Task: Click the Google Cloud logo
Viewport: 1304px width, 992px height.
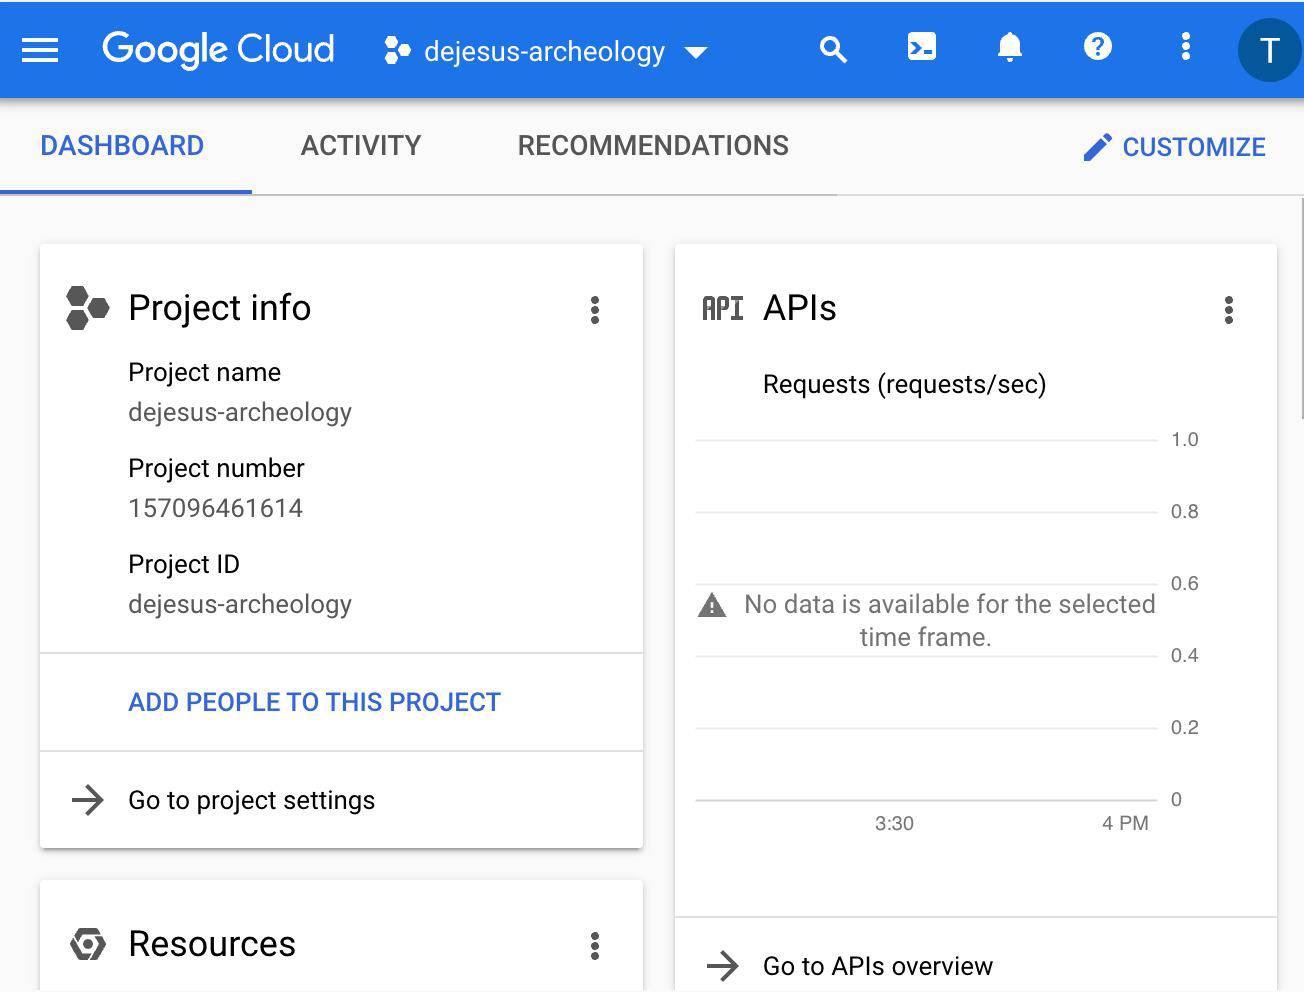Action: 218,49
